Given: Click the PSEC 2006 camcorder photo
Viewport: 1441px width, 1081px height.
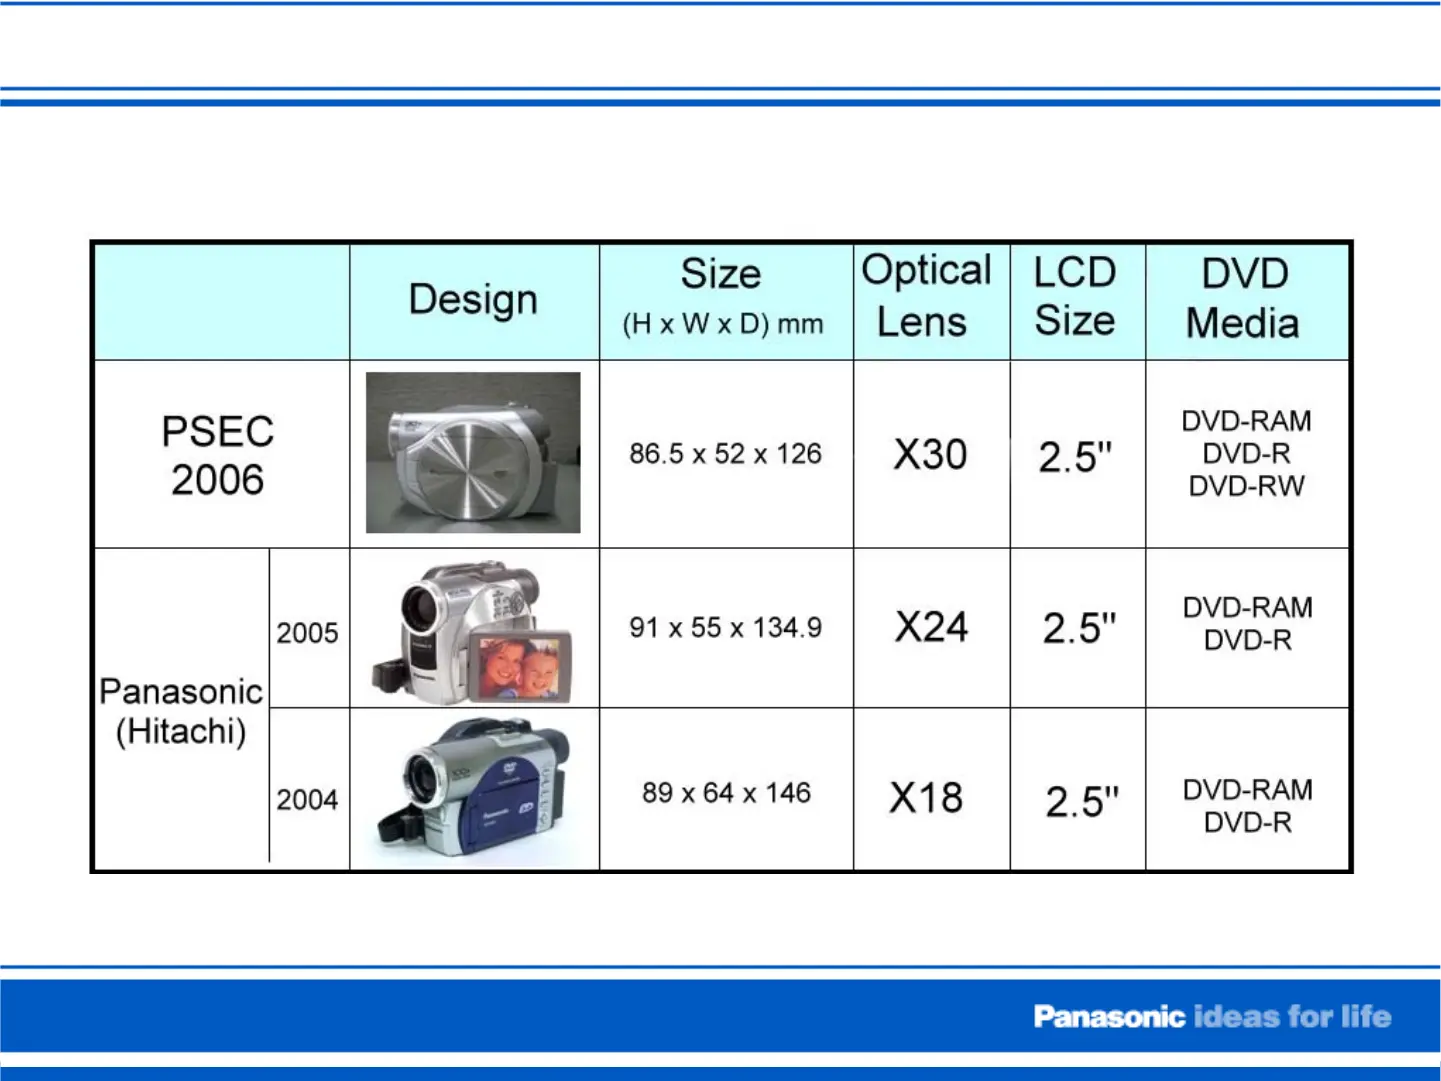Looking at the screenshot, I should [x=473, y=452].
